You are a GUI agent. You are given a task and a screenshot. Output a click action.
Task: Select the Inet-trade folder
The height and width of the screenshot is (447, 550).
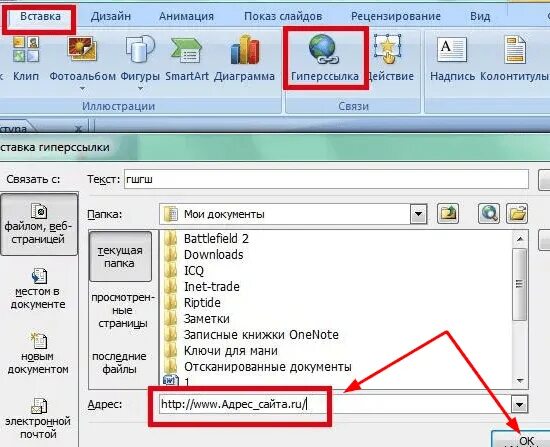pyautogui.click(x=202, y=287)
